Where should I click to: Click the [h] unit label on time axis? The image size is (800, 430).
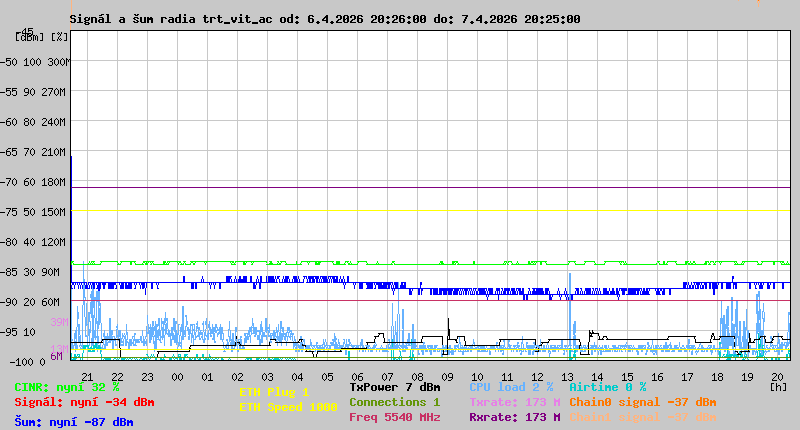[x=778, y=386]
